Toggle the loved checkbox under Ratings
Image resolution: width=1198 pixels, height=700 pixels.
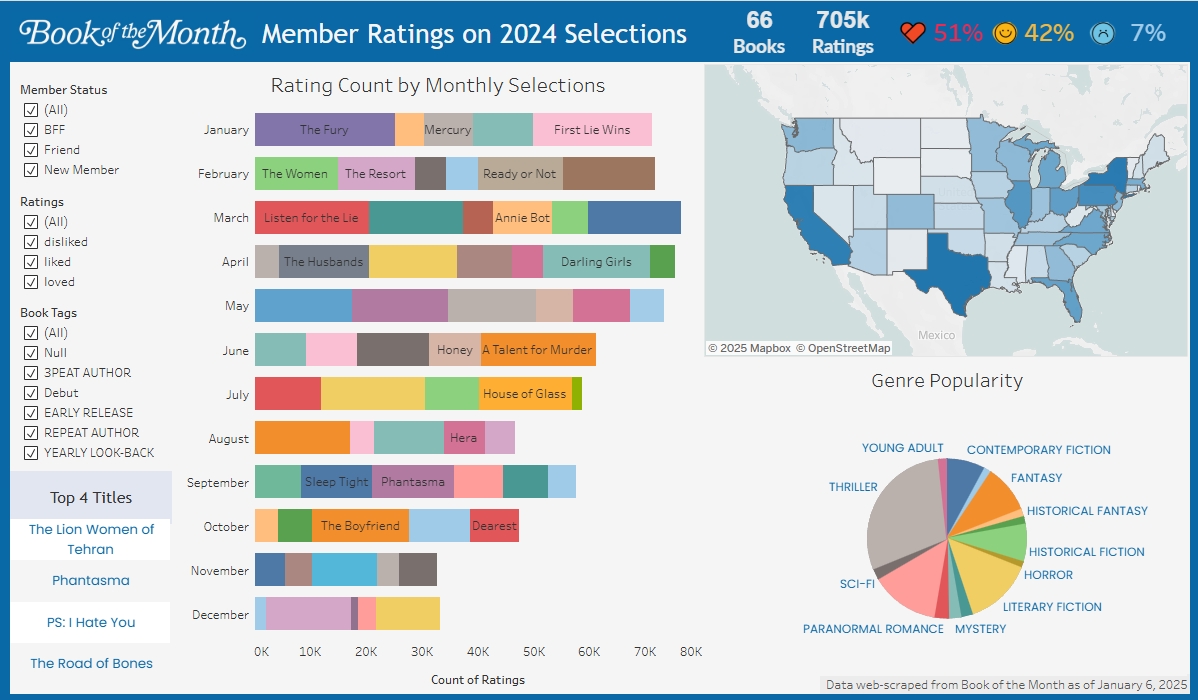pos(30,281)
